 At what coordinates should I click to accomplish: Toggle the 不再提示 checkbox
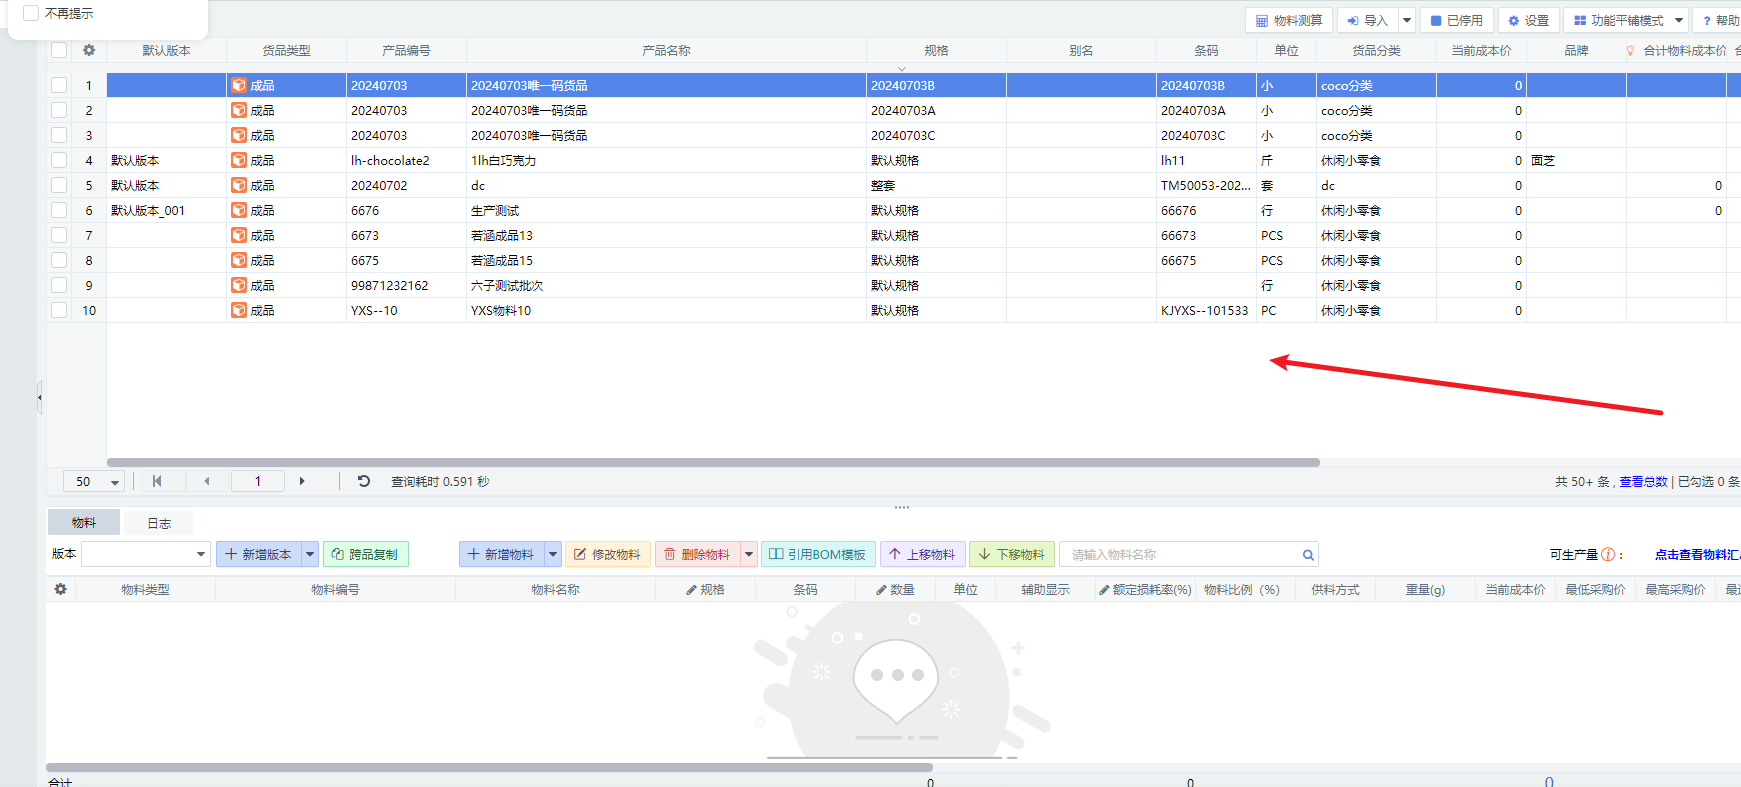(x=31, y=13)
